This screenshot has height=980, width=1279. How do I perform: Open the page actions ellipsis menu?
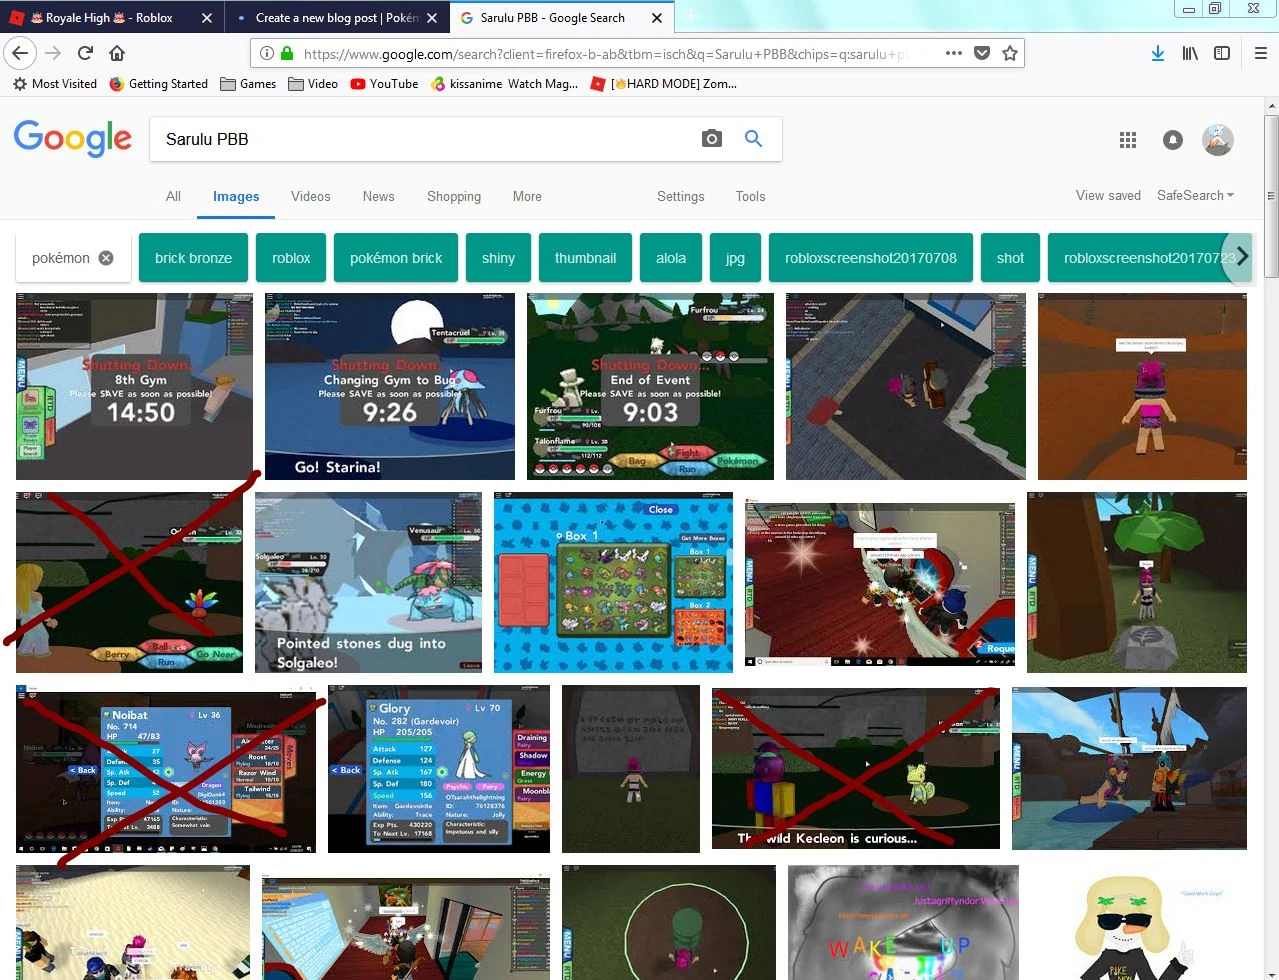coord(953,53)
